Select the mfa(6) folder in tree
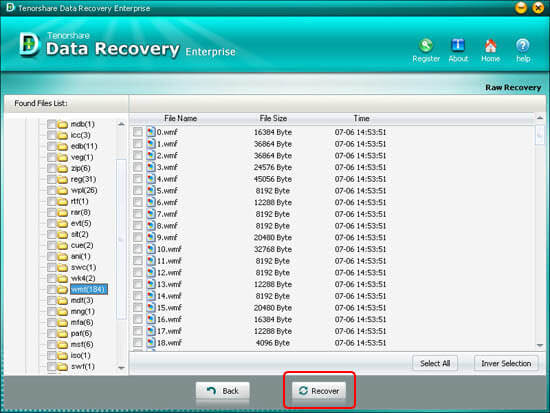This screenshot has width=550, height=413. point(82,322)
